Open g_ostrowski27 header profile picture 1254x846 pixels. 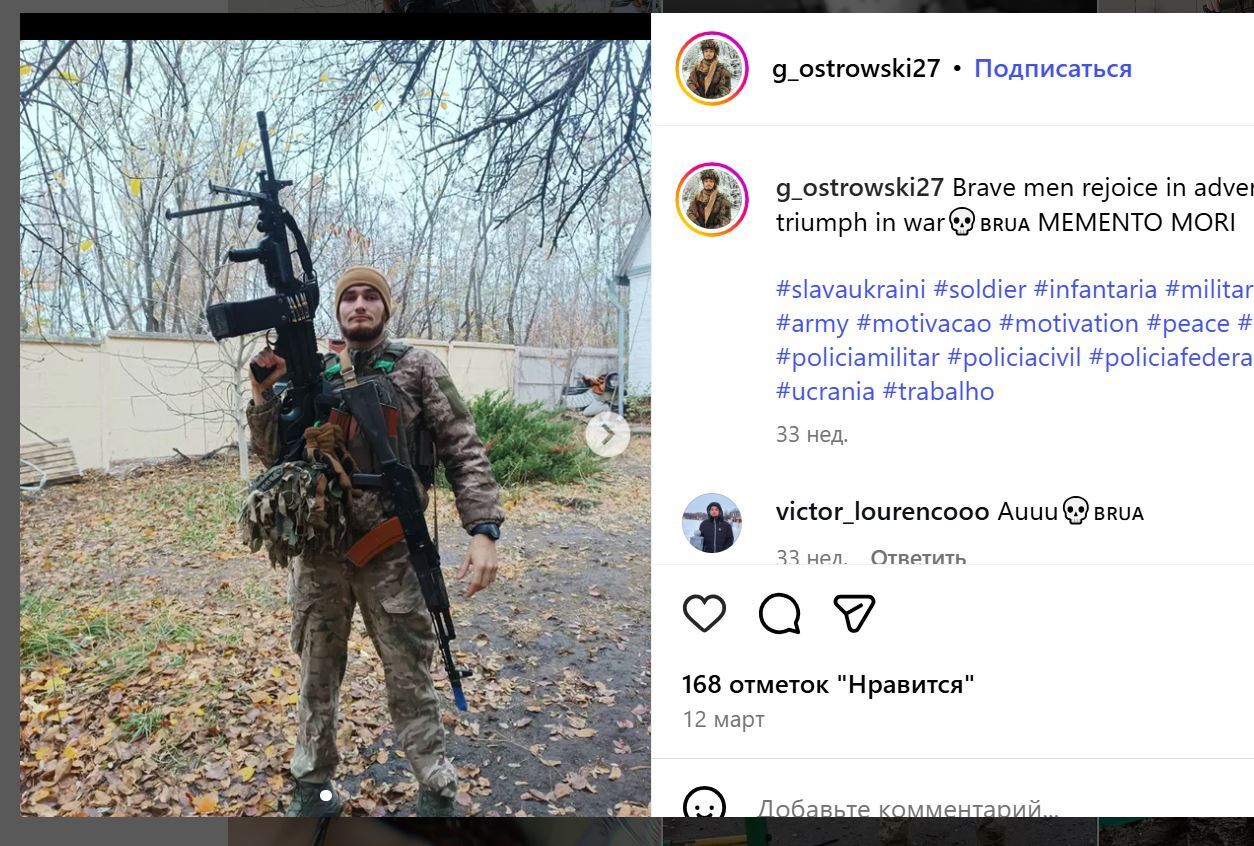tap(712, 69)
